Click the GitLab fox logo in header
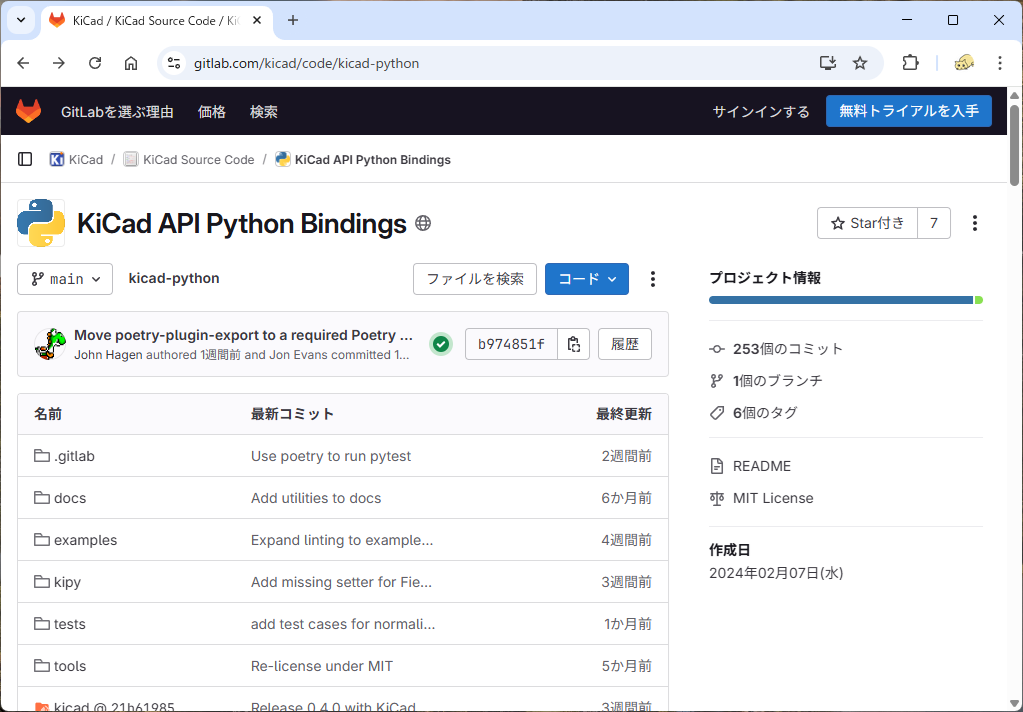Viewport: 1023px width, 712px height. pyautogui.click(x=28, y=111)
